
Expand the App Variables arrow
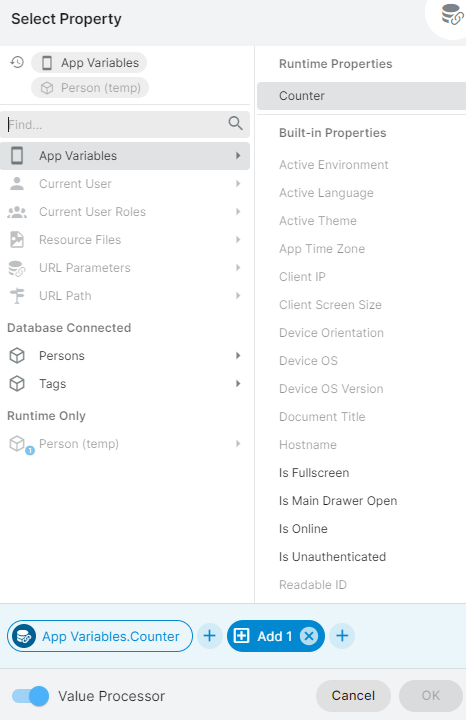pos(238,156)
